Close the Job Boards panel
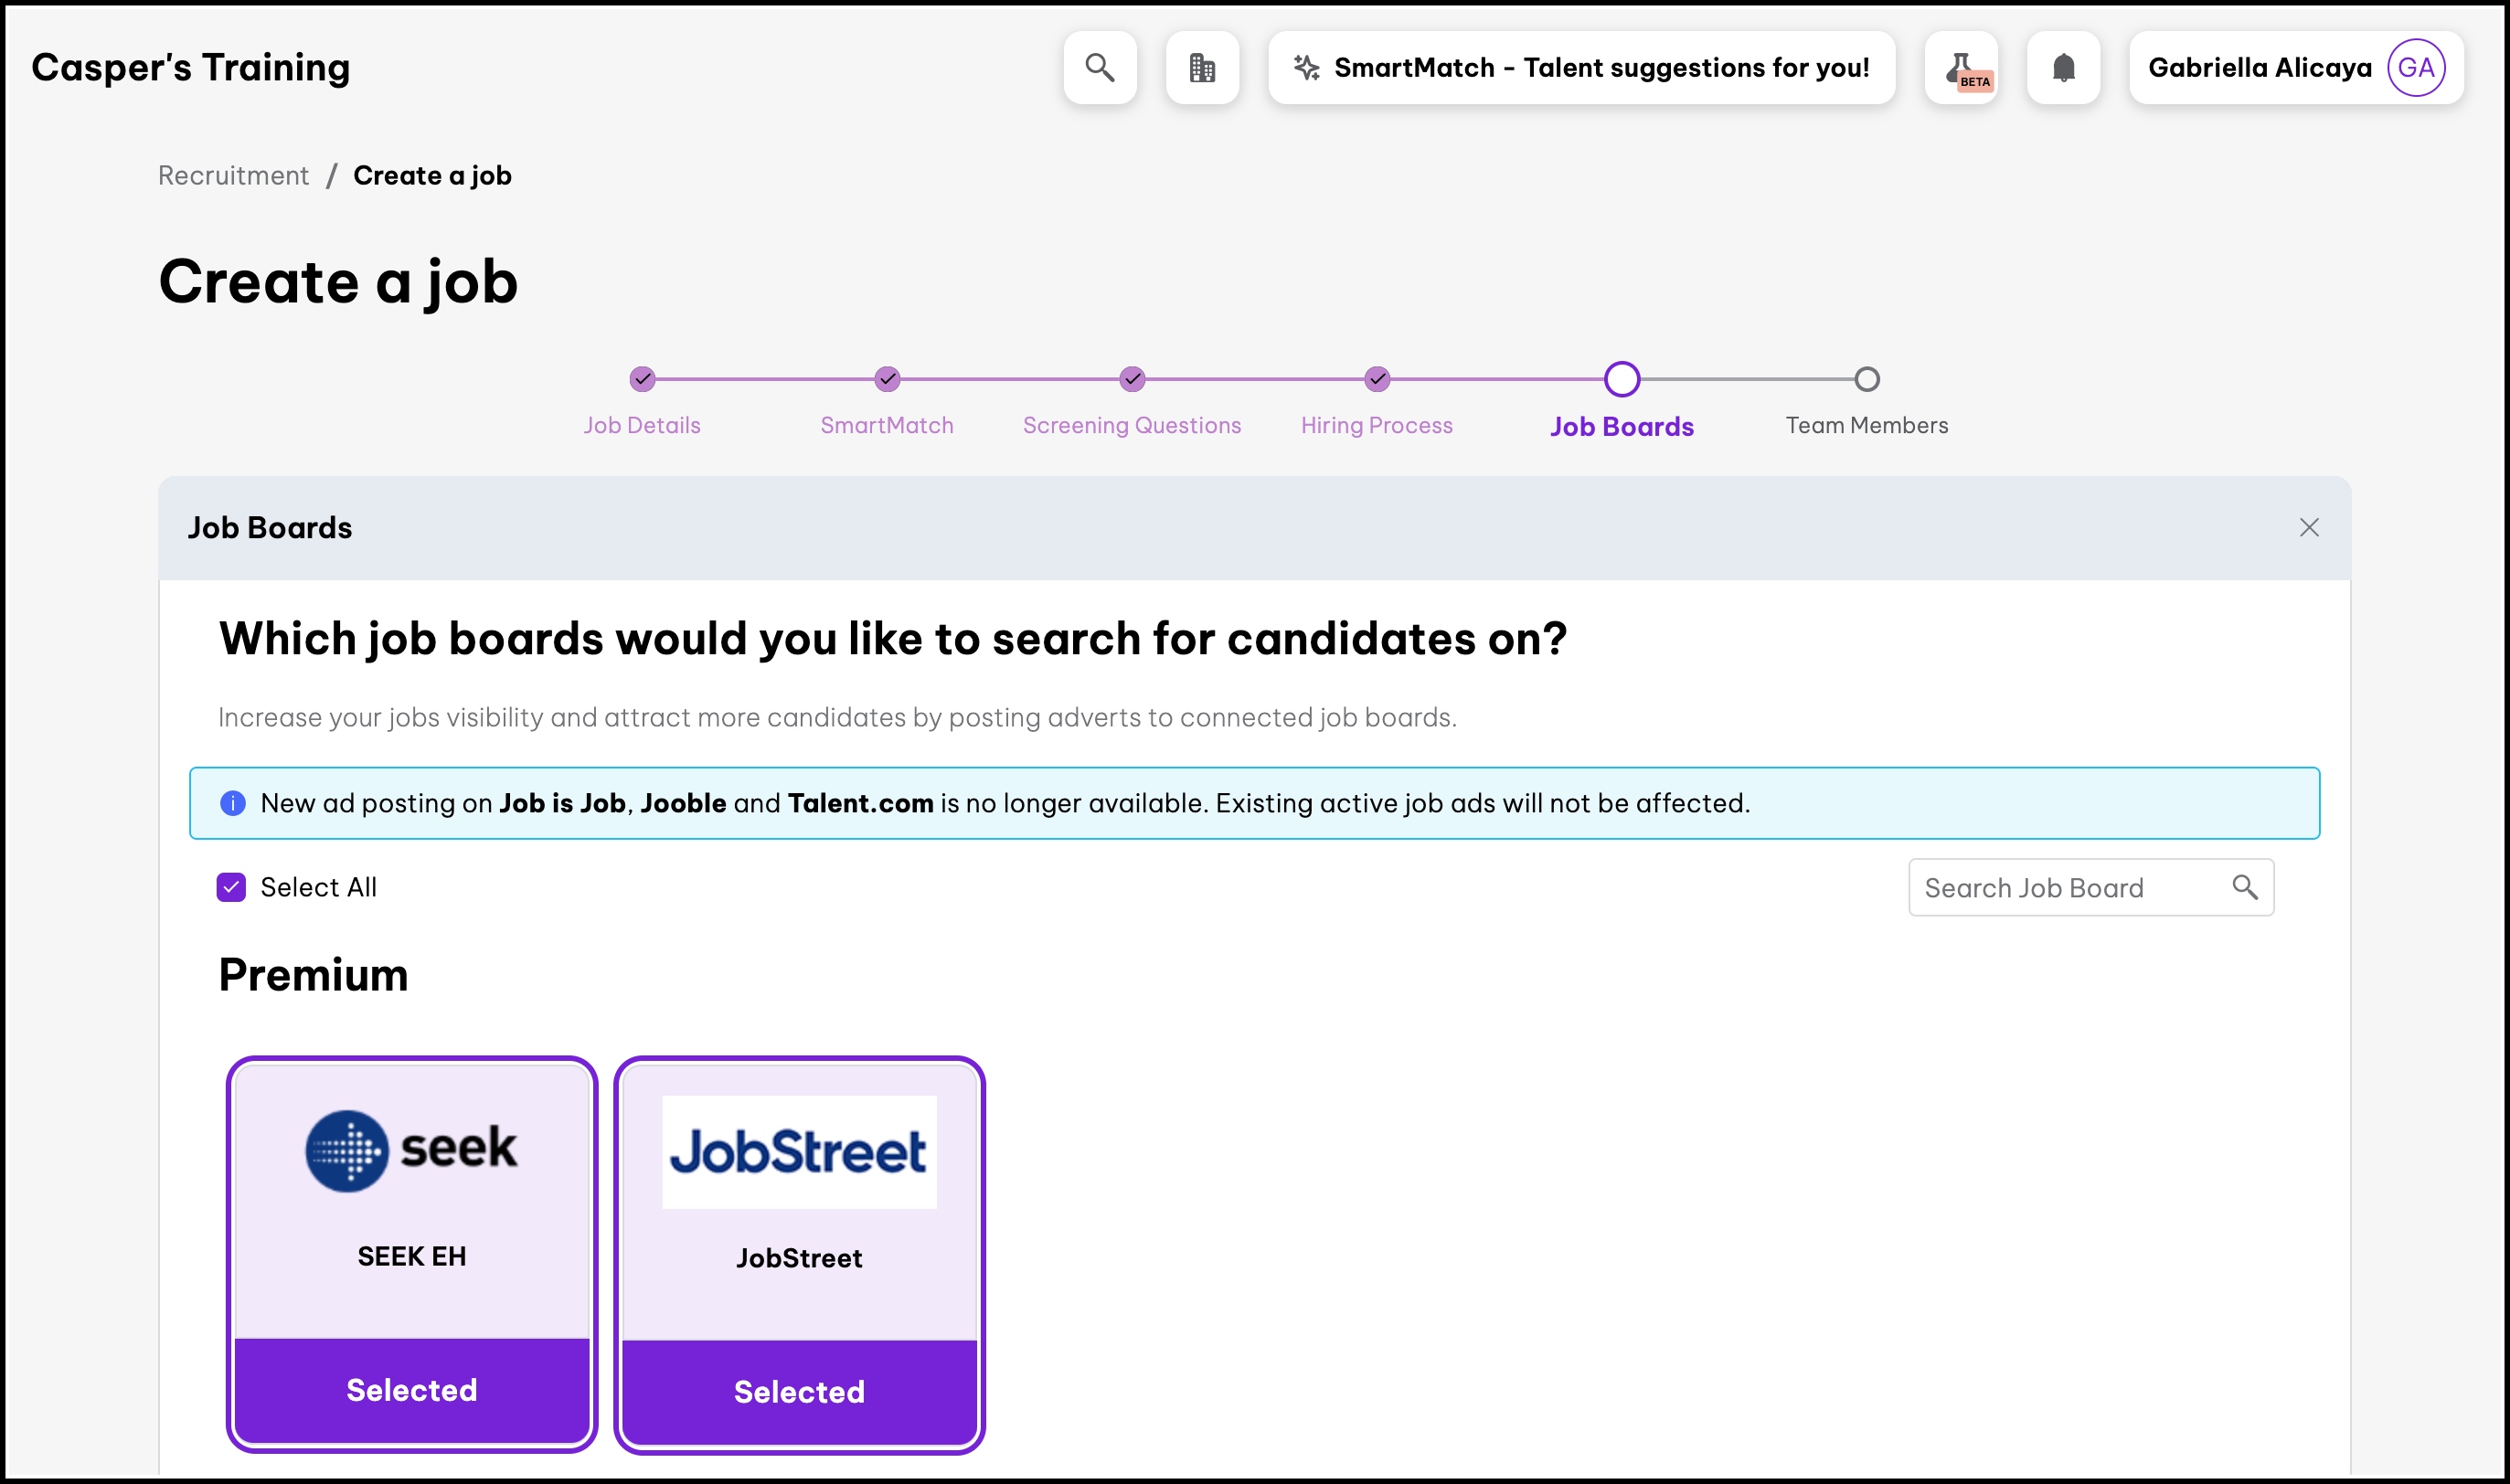Viewport: 2510px width, 1484px height. point(2309,528)
